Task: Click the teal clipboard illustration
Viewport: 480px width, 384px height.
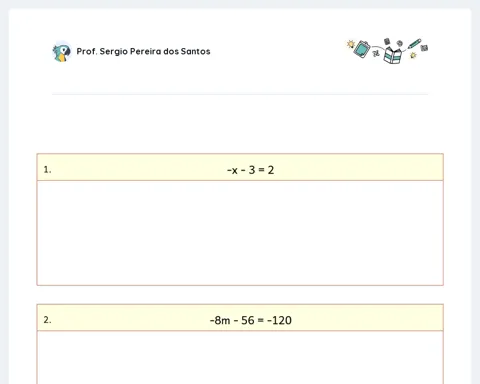Action: click(x=362, y=49)
